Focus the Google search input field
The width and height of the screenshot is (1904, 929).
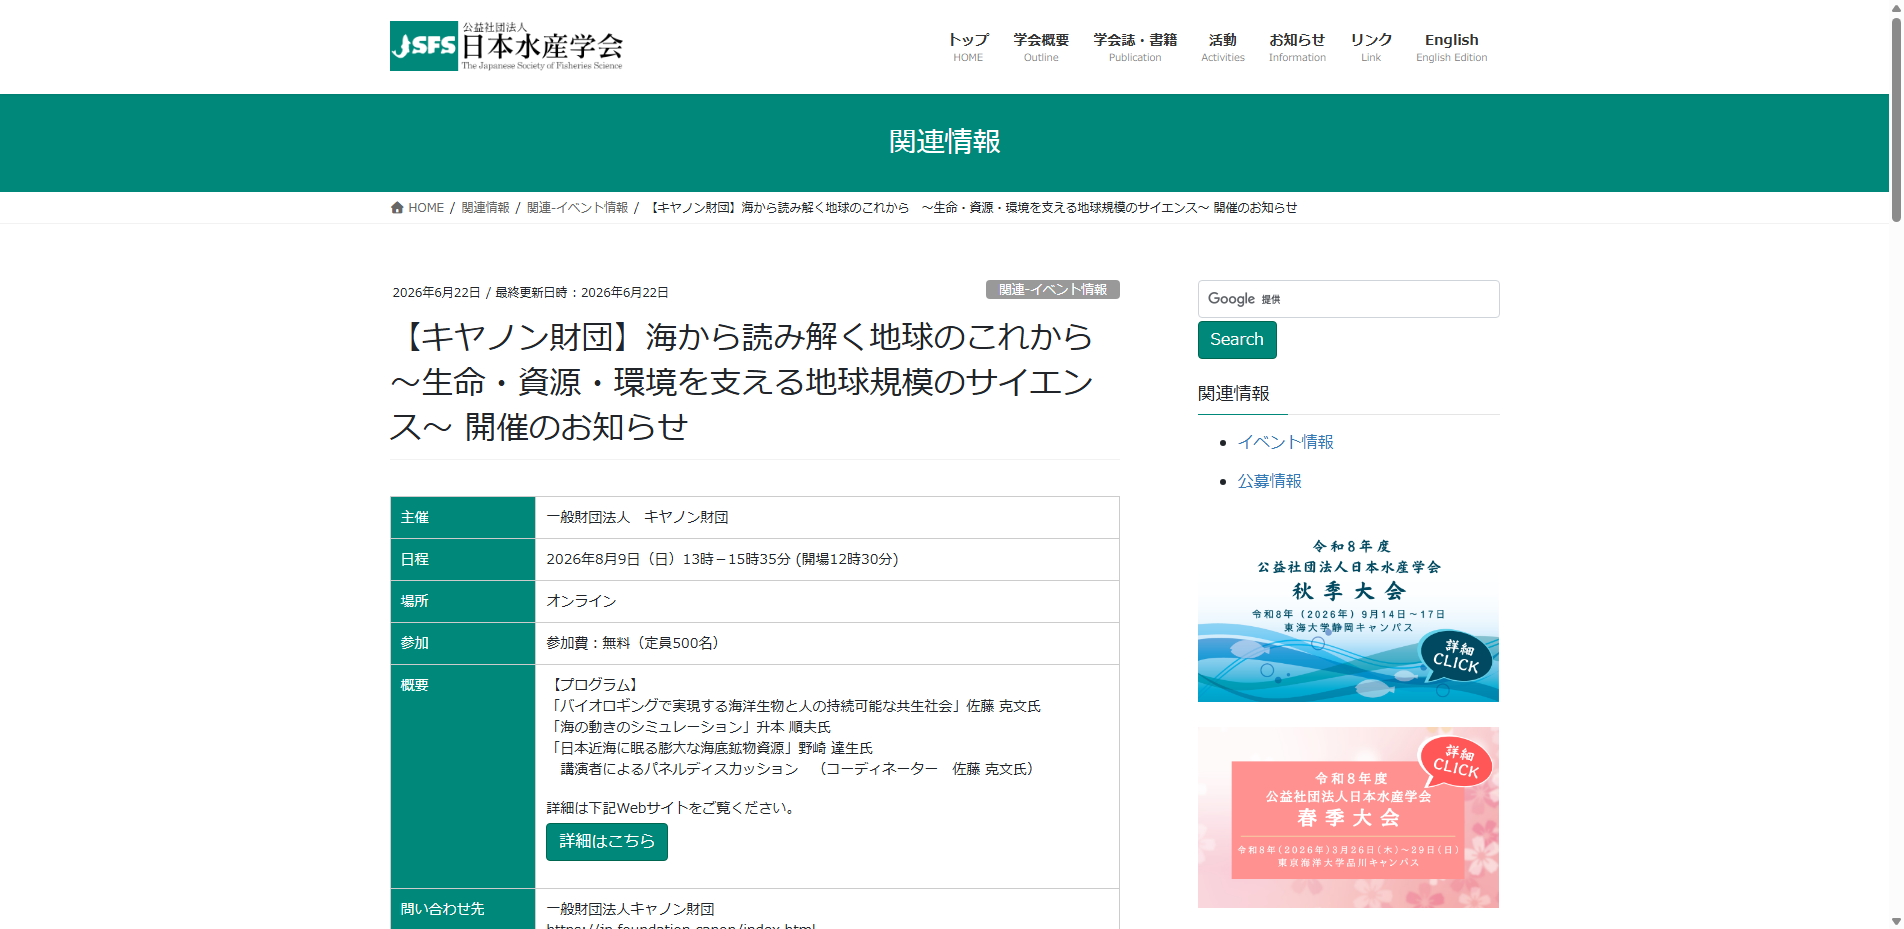[1348, 299]
